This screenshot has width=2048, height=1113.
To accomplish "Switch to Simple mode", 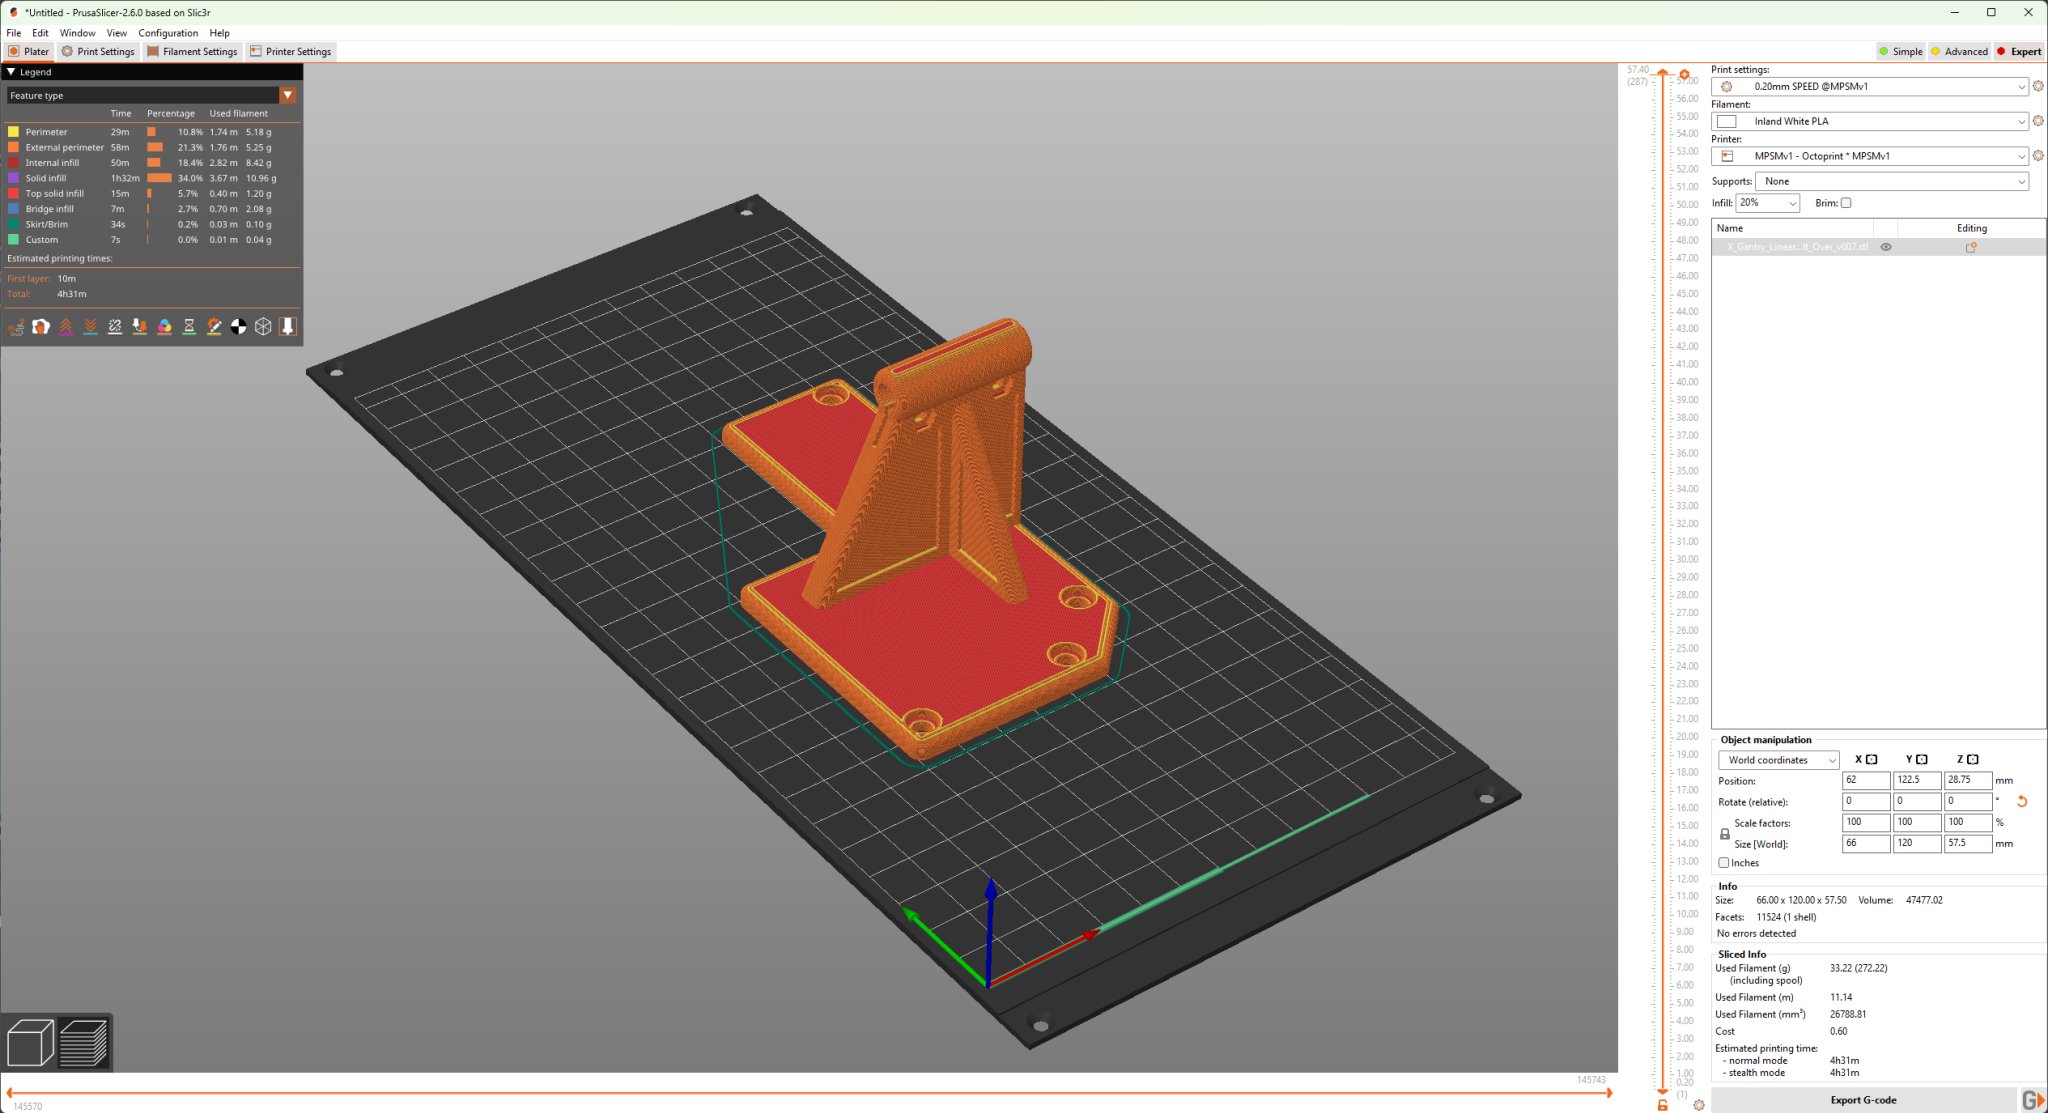I will tap(1899, 51).
